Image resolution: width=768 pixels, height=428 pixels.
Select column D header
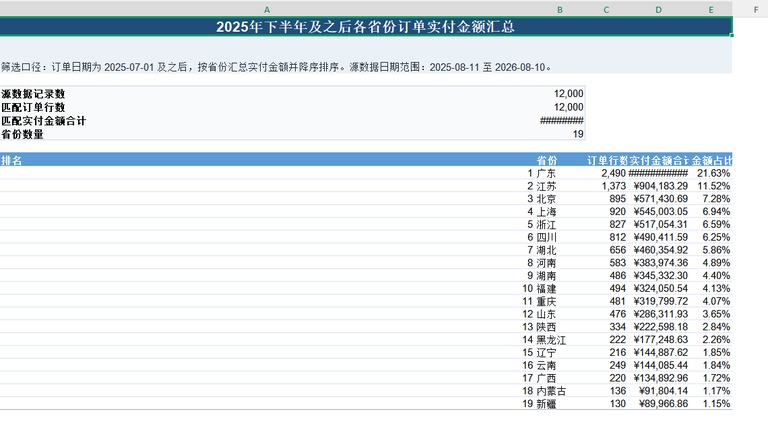click(x=658, y=9)
